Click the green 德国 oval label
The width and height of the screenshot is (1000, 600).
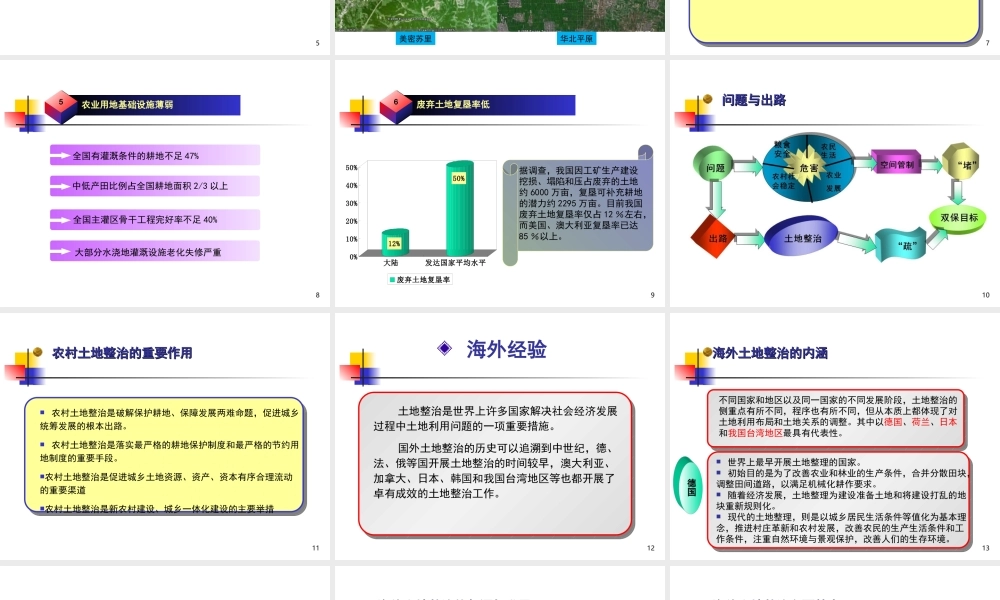click(x=689, y=485)
